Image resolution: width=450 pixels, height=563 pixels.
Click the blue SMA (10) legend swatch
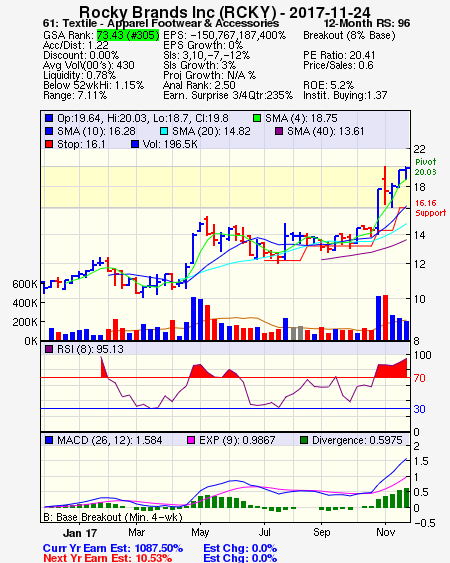coord(49,131)
